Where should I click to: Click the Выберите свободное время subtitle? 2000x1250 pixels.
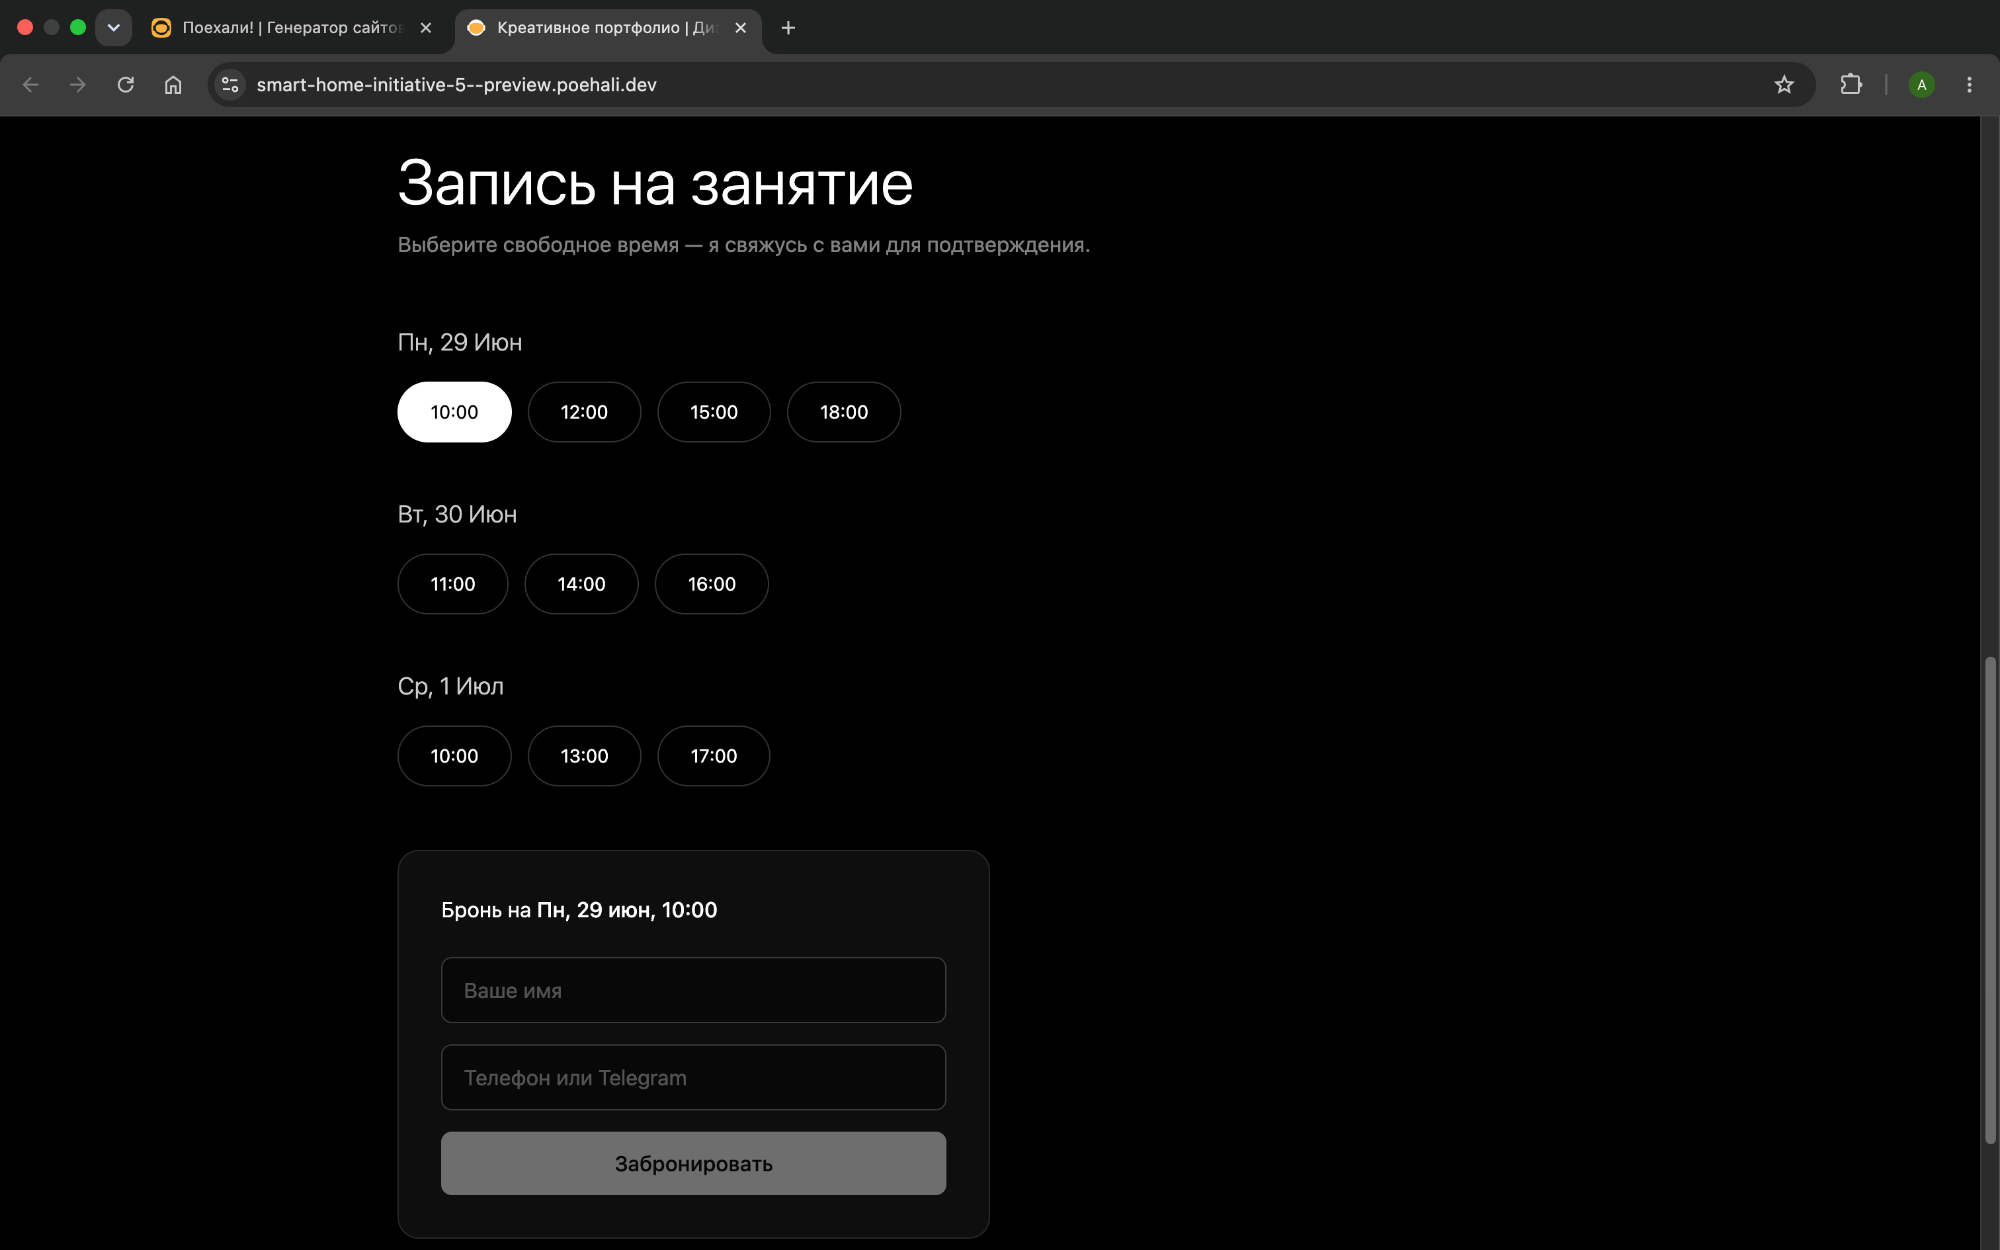pyautogui.click(x=744, y=245)
